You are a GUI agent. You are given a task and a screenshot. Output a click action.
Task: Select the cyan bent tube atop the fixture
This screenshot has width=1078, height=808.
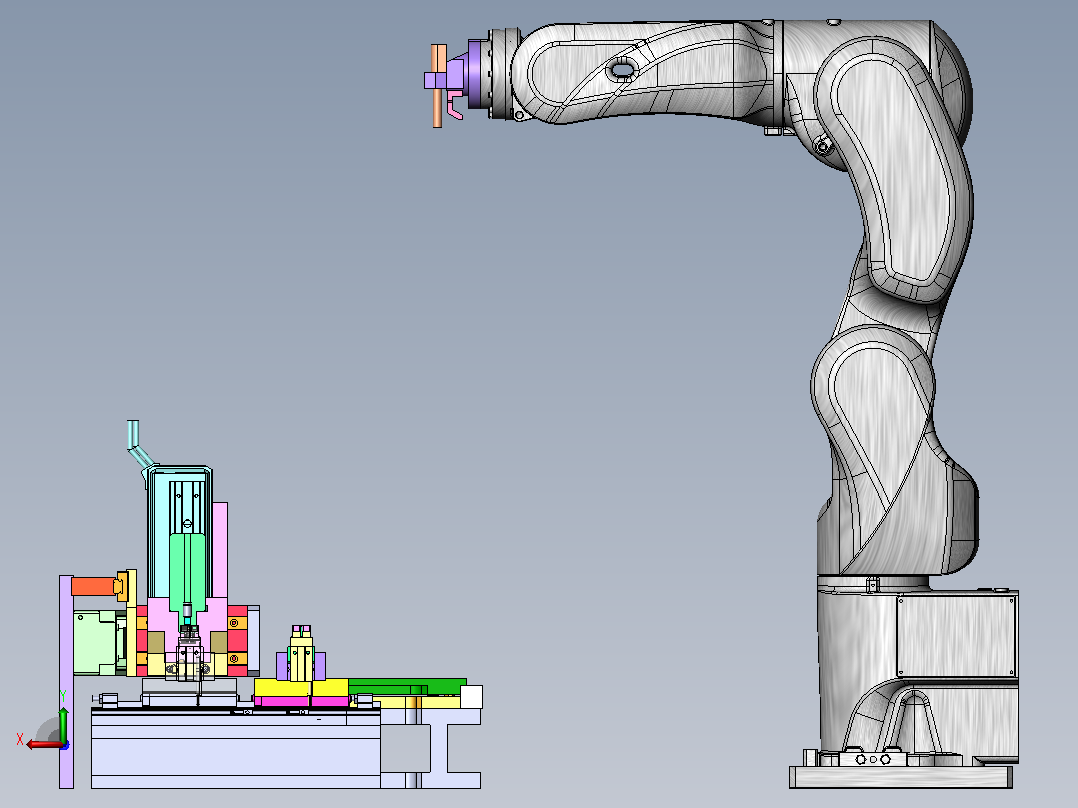pyautogui.click(x=140, y=445)
